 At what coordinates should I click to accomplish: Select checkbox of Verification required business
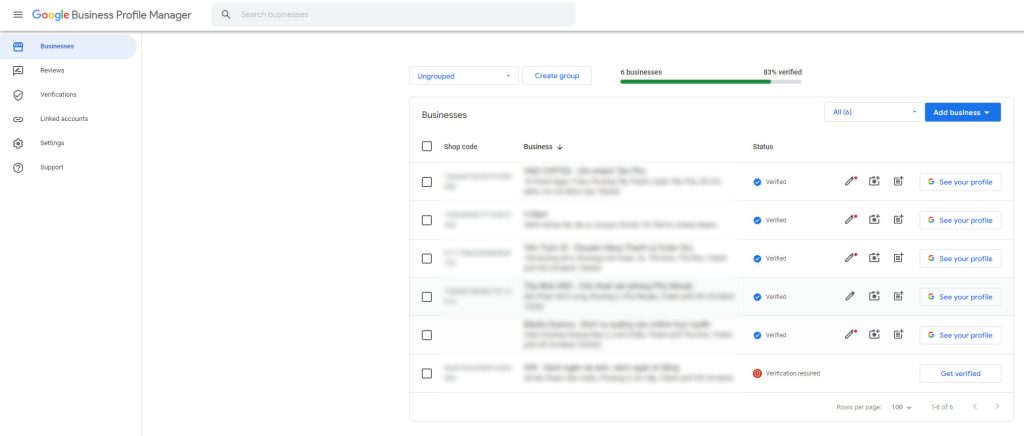(426, 373)
